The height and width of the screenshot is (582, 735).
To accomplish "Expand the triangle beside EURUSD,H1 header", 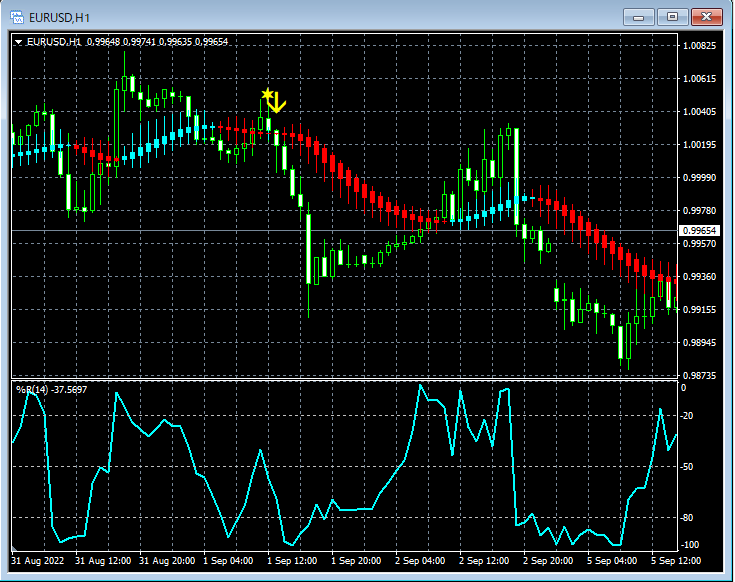I will tap(18, 42).
